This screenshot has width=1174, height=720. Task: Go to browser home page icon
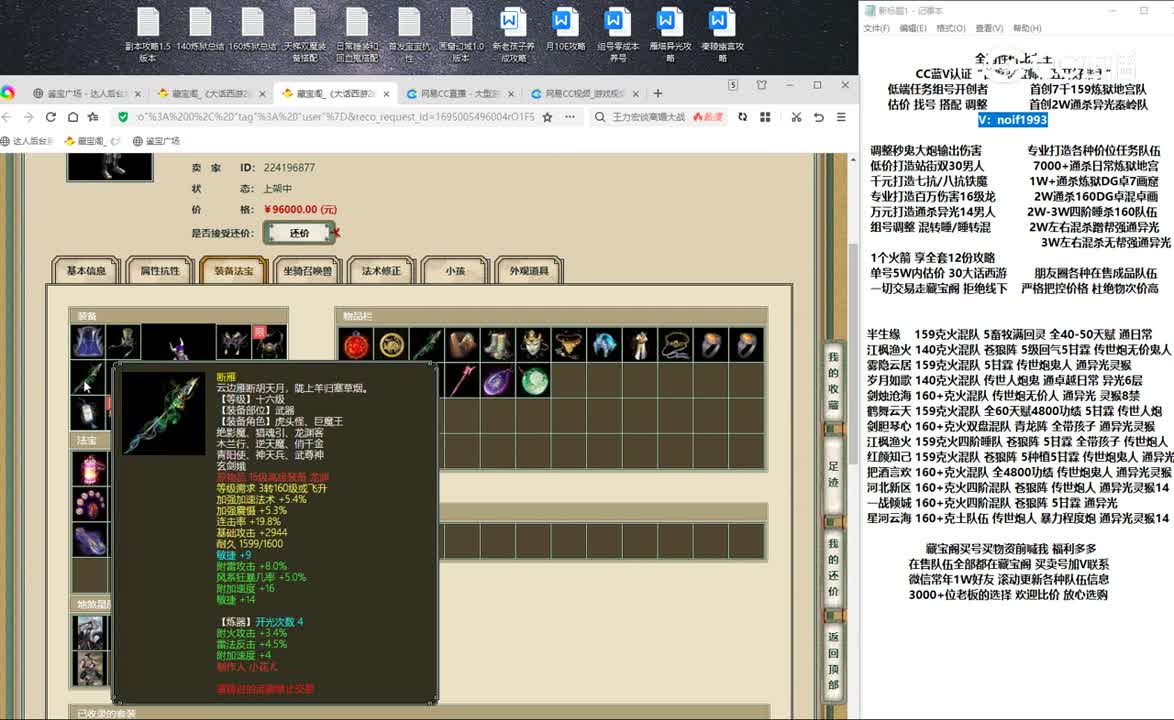pos(73,117)
